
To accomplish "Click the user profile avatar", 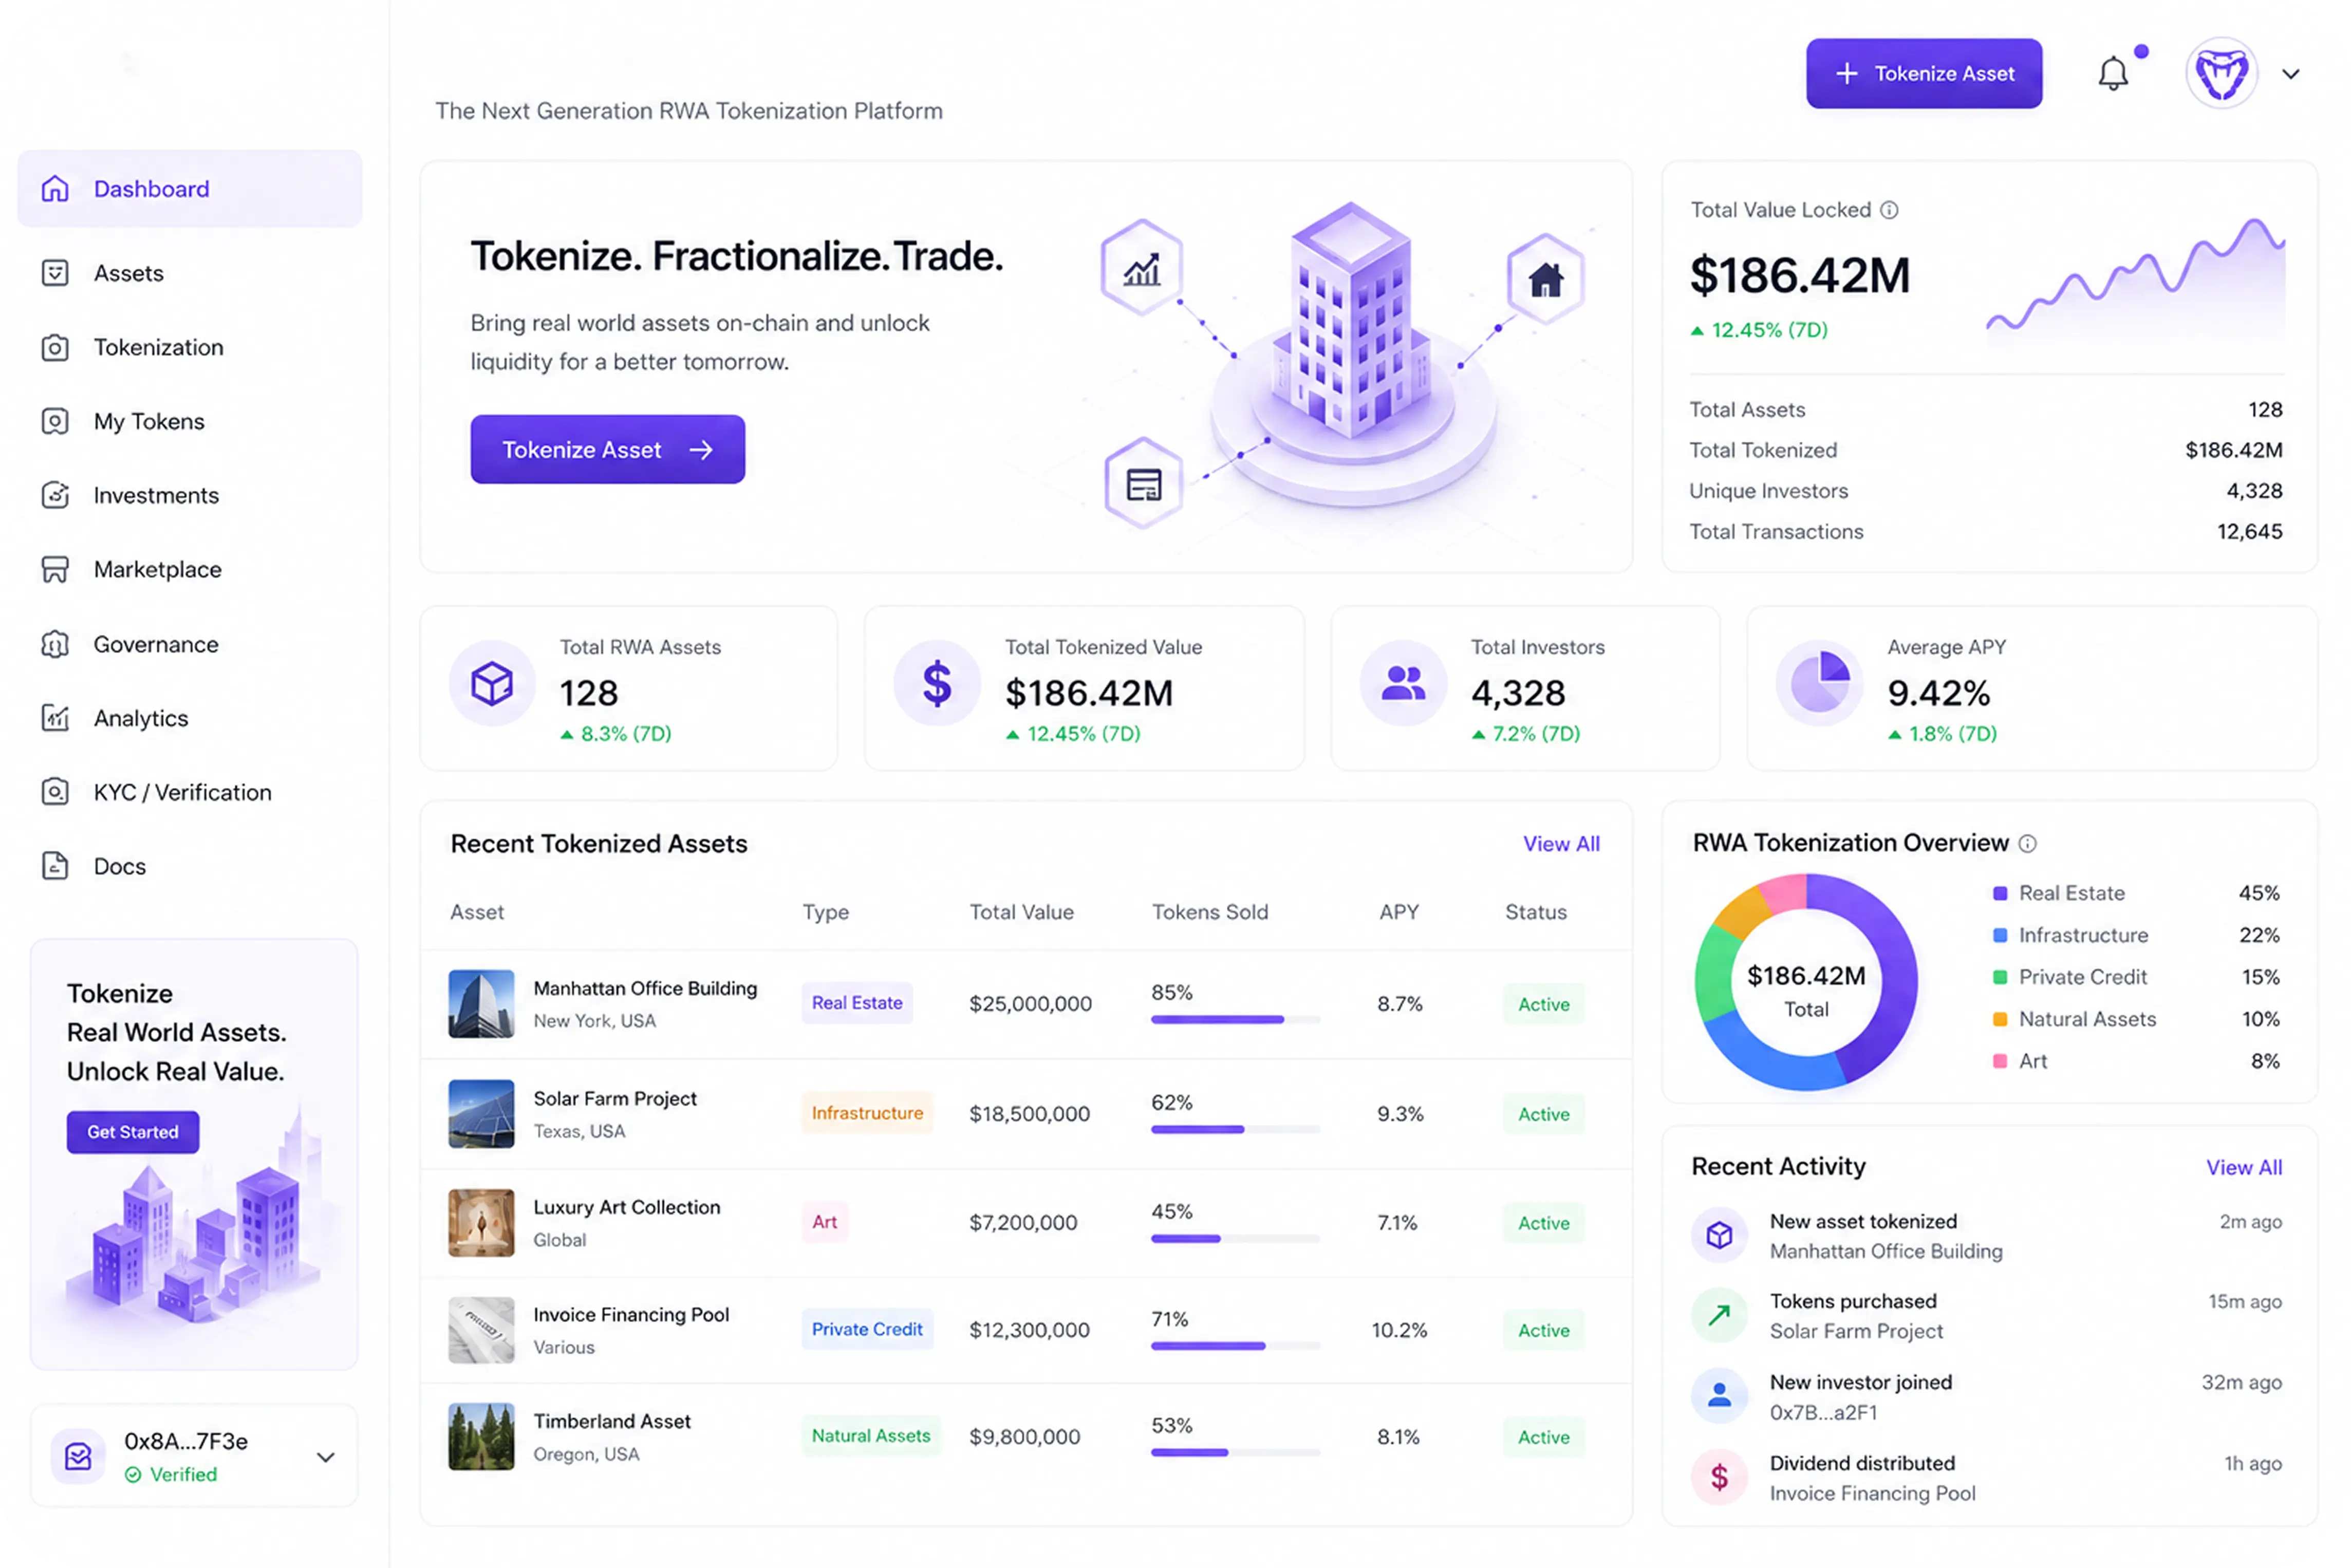I will [2221, 74].
